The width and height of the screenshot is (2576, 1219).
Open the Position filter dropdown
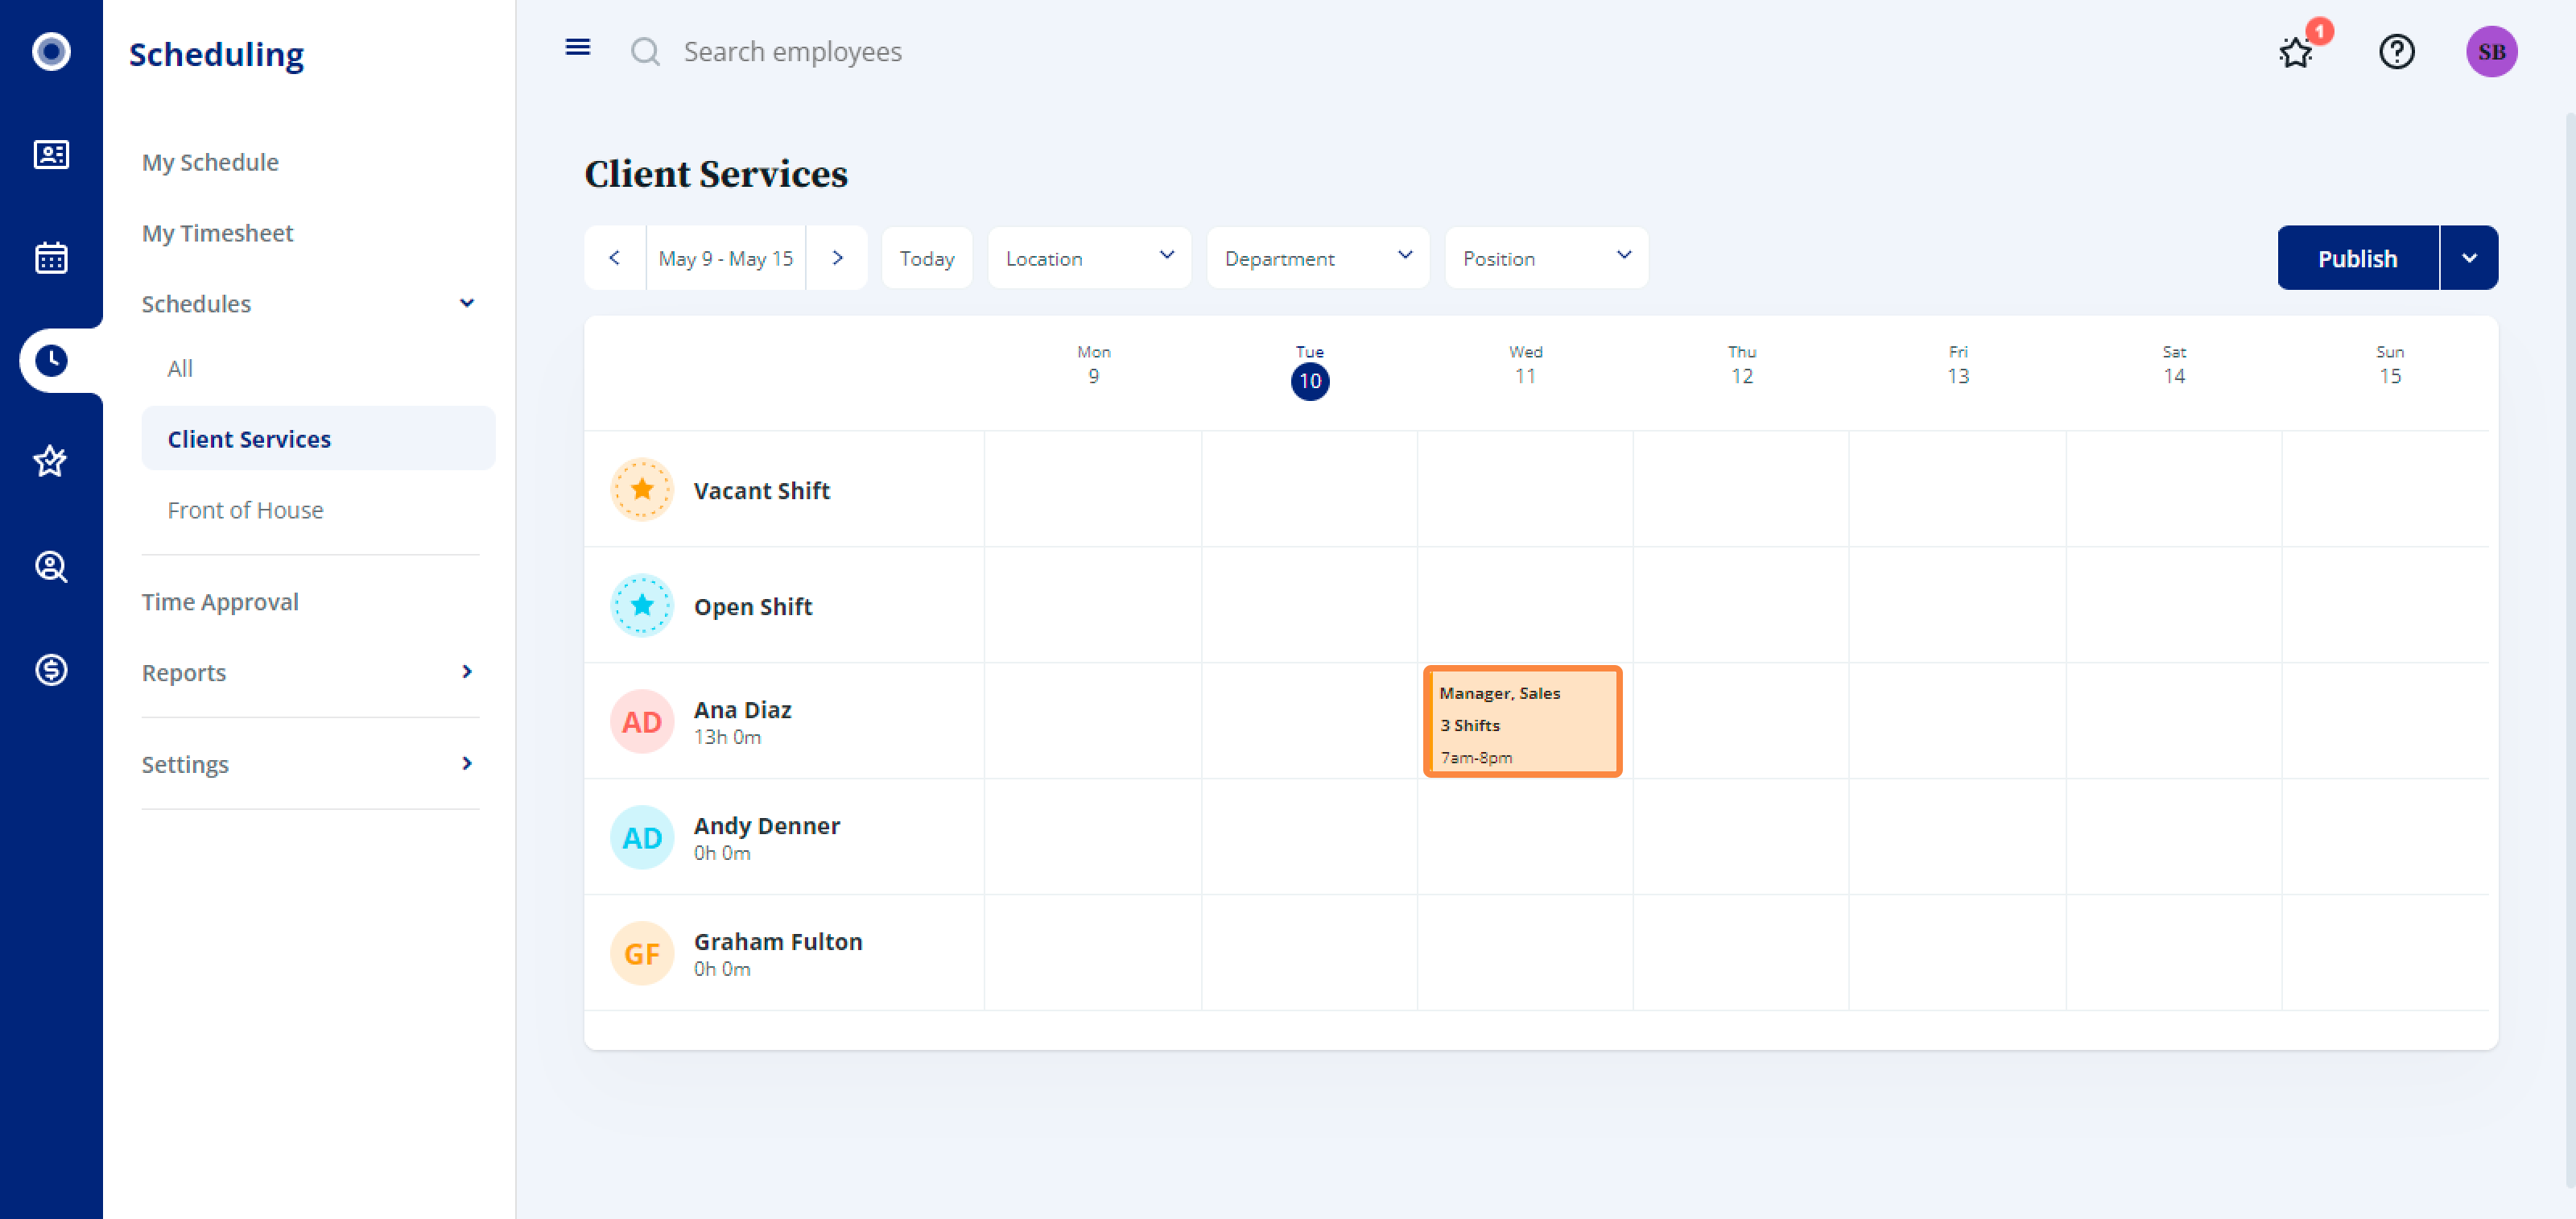tap(1546, 258)
